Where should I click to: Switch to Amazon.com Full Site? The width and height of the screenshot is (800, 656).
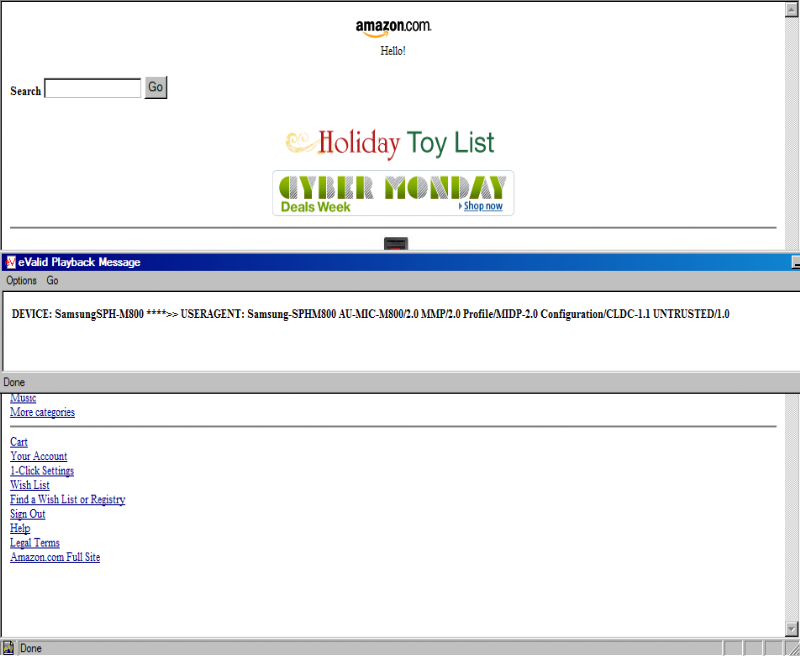pyautogui.click(x=55, y=557)
